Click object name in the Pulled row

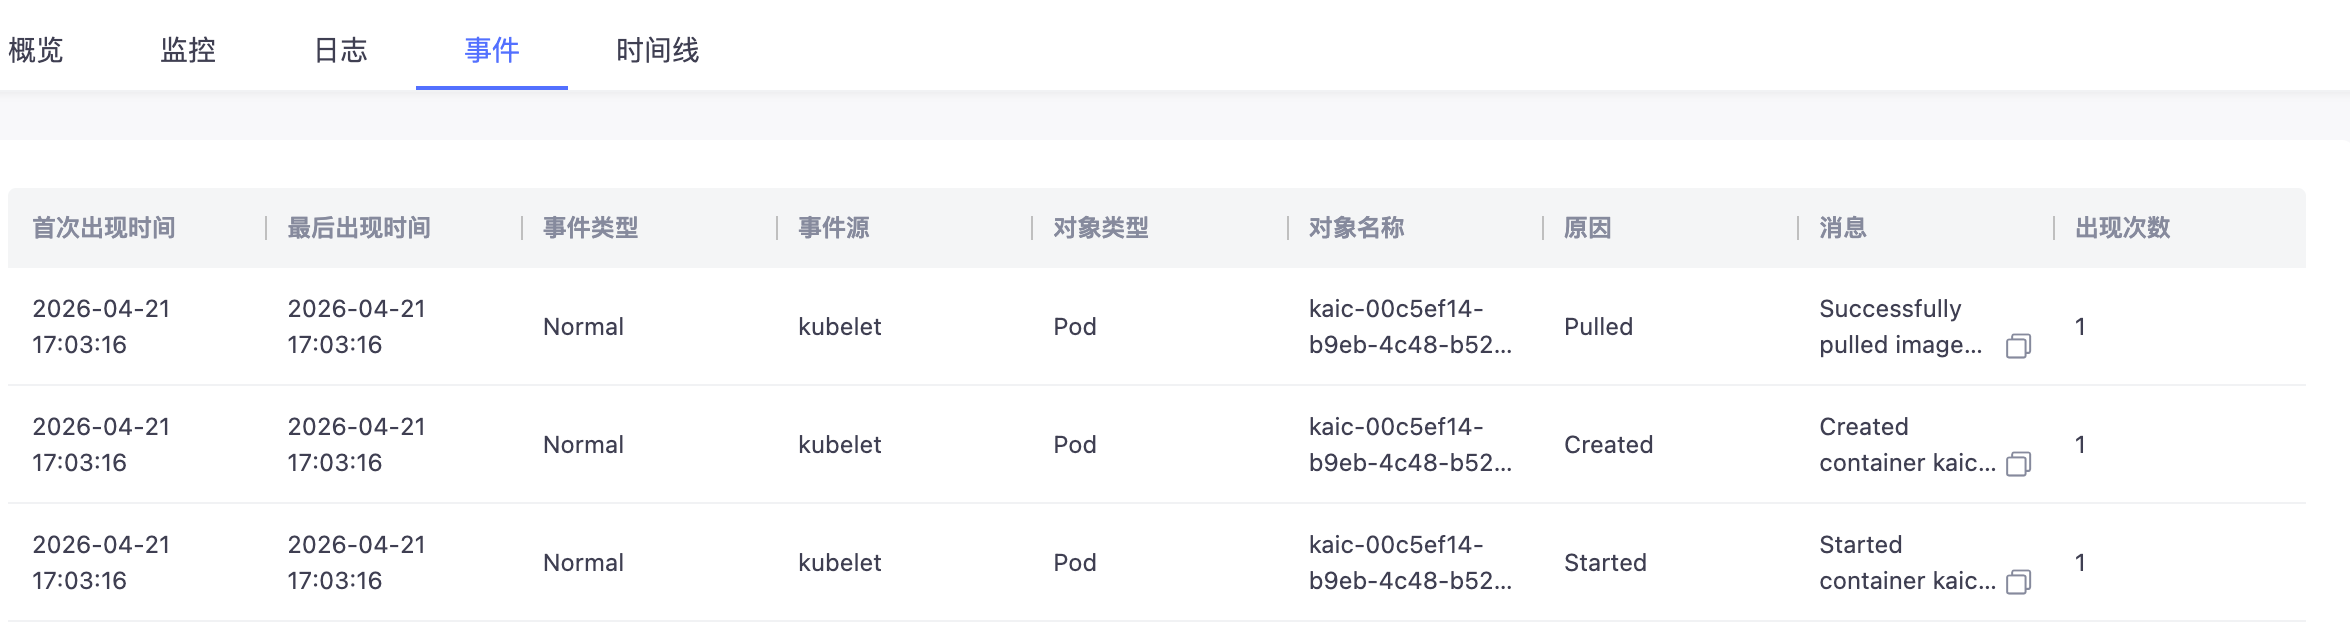1410,327
